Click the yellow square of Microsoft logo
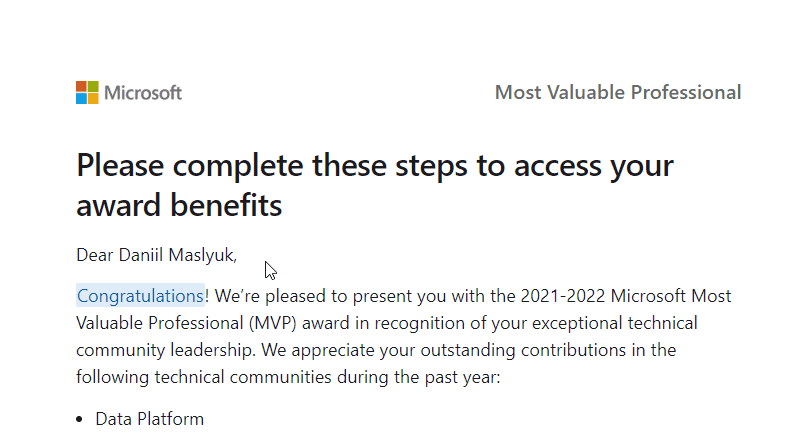This screenshot has height=448, width=800. pyautogui.click(x=93, y=98)
